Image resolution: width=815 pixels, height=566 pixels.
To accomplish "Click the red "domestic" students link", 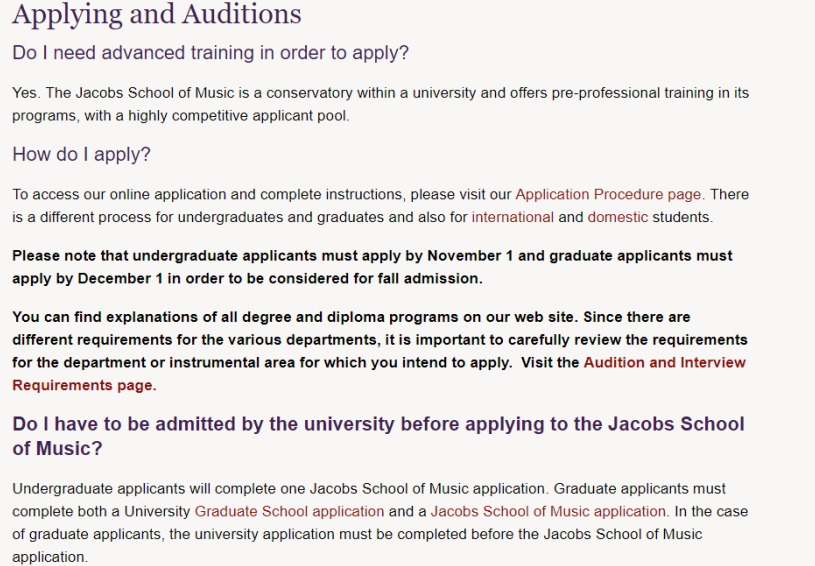I will (617, 216).
